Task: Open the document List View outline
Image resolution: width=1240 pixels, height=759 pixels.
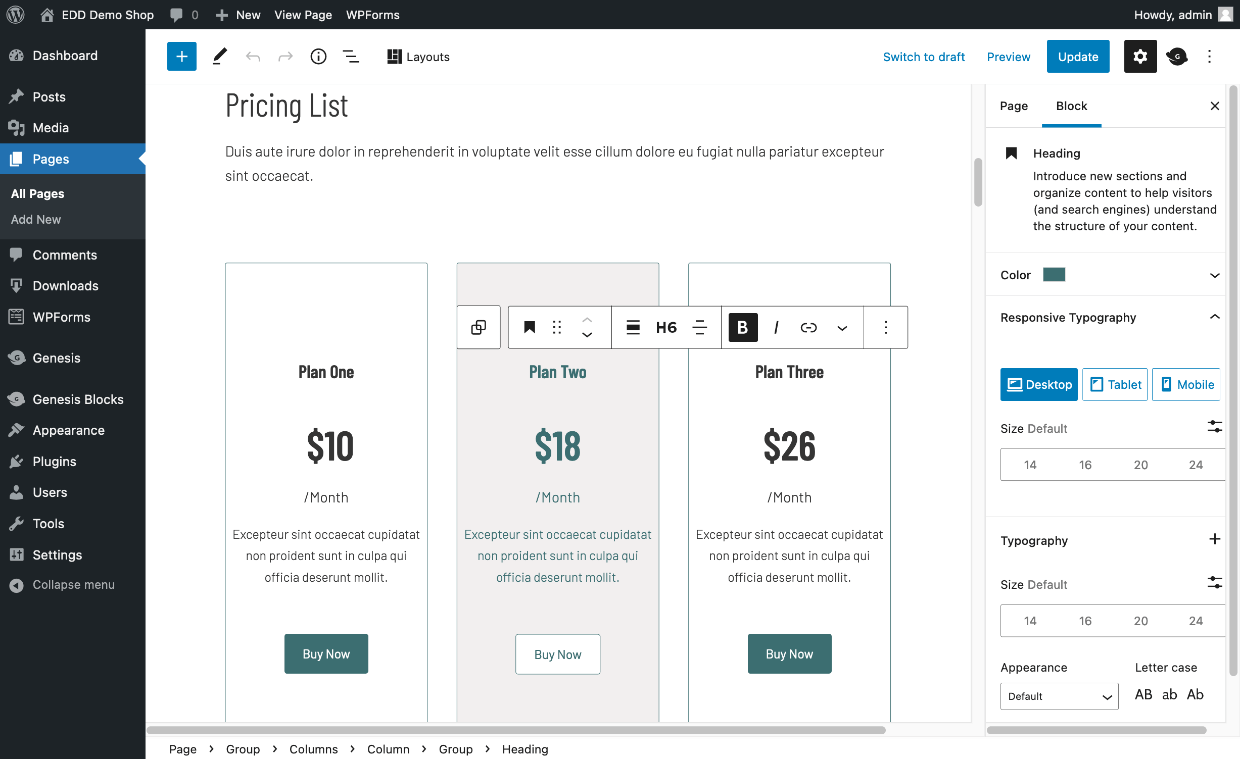Action: click(351, 57)
